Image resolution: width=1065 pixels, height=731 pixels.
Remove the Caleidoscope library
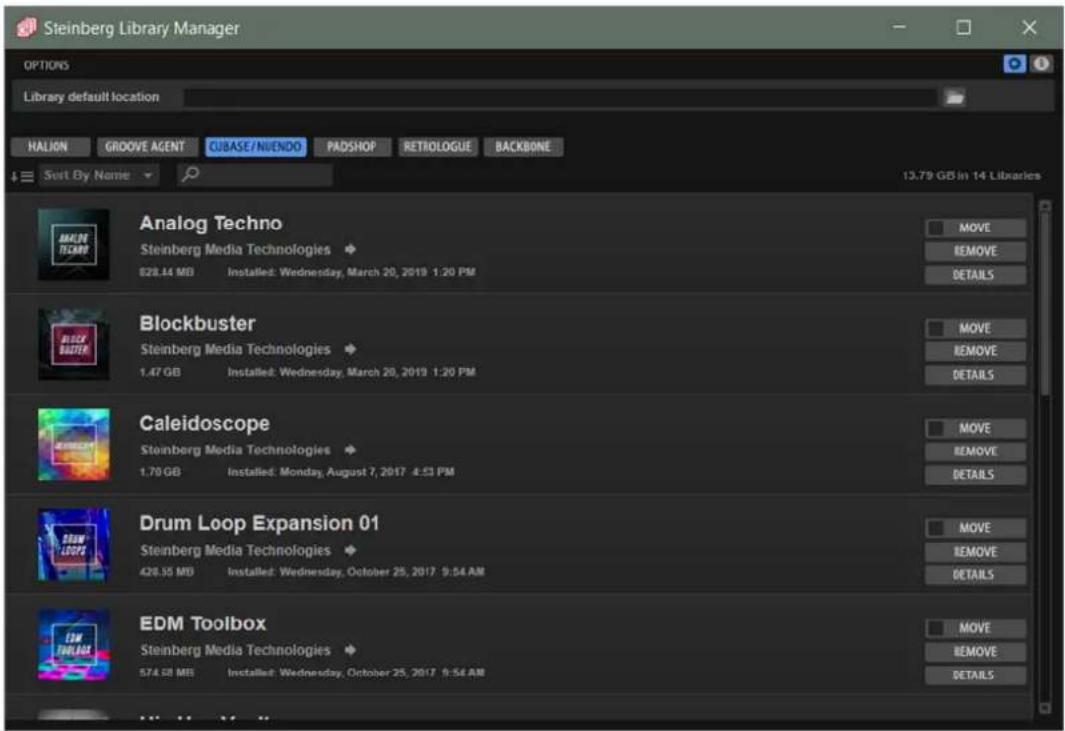click(x=975, y=451)
